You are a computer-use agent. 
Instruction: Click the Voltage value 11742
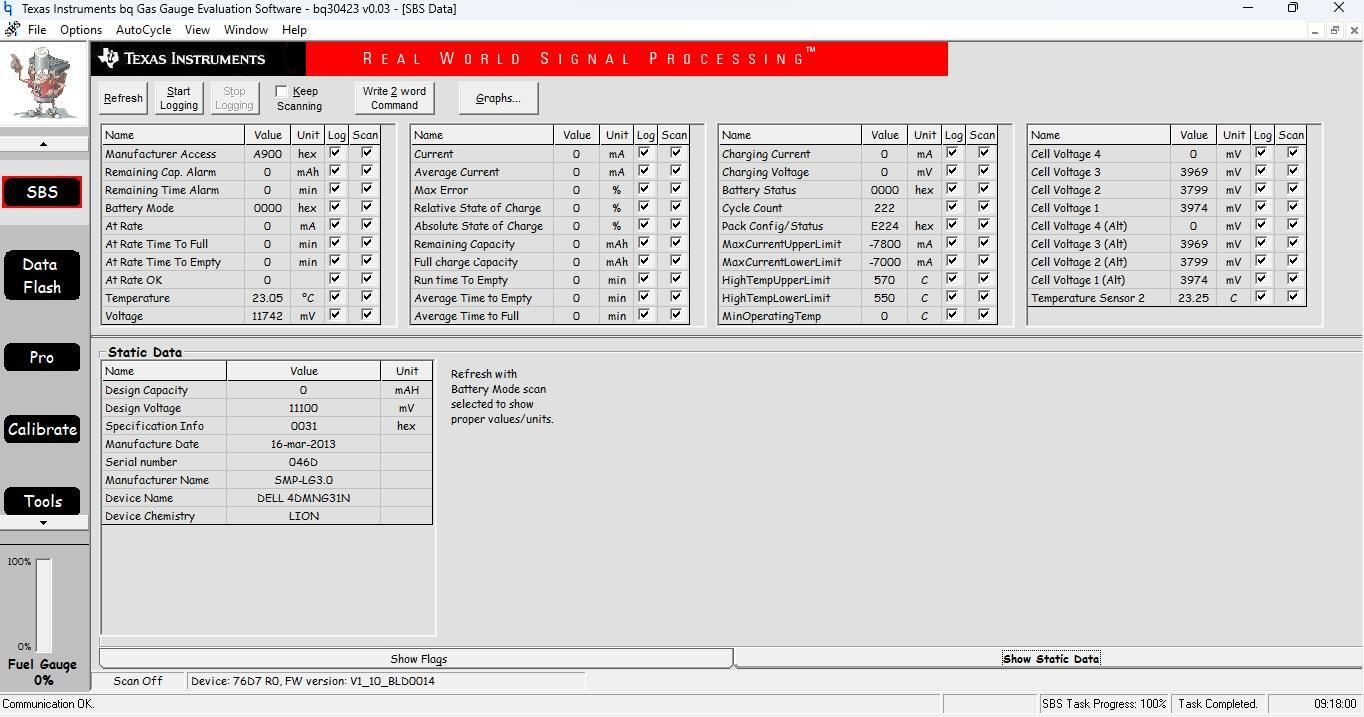267,316
